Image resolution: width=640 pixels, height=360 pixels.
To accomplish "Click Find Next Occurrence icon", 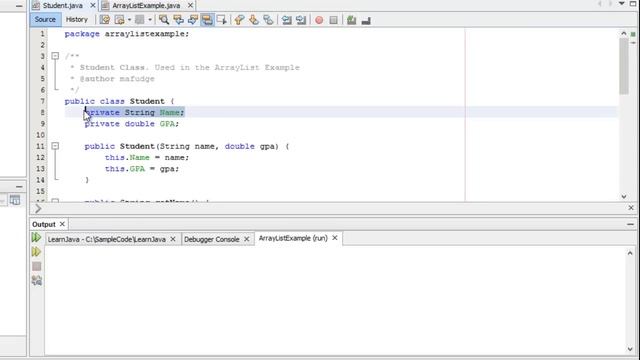I will [193, 20].
